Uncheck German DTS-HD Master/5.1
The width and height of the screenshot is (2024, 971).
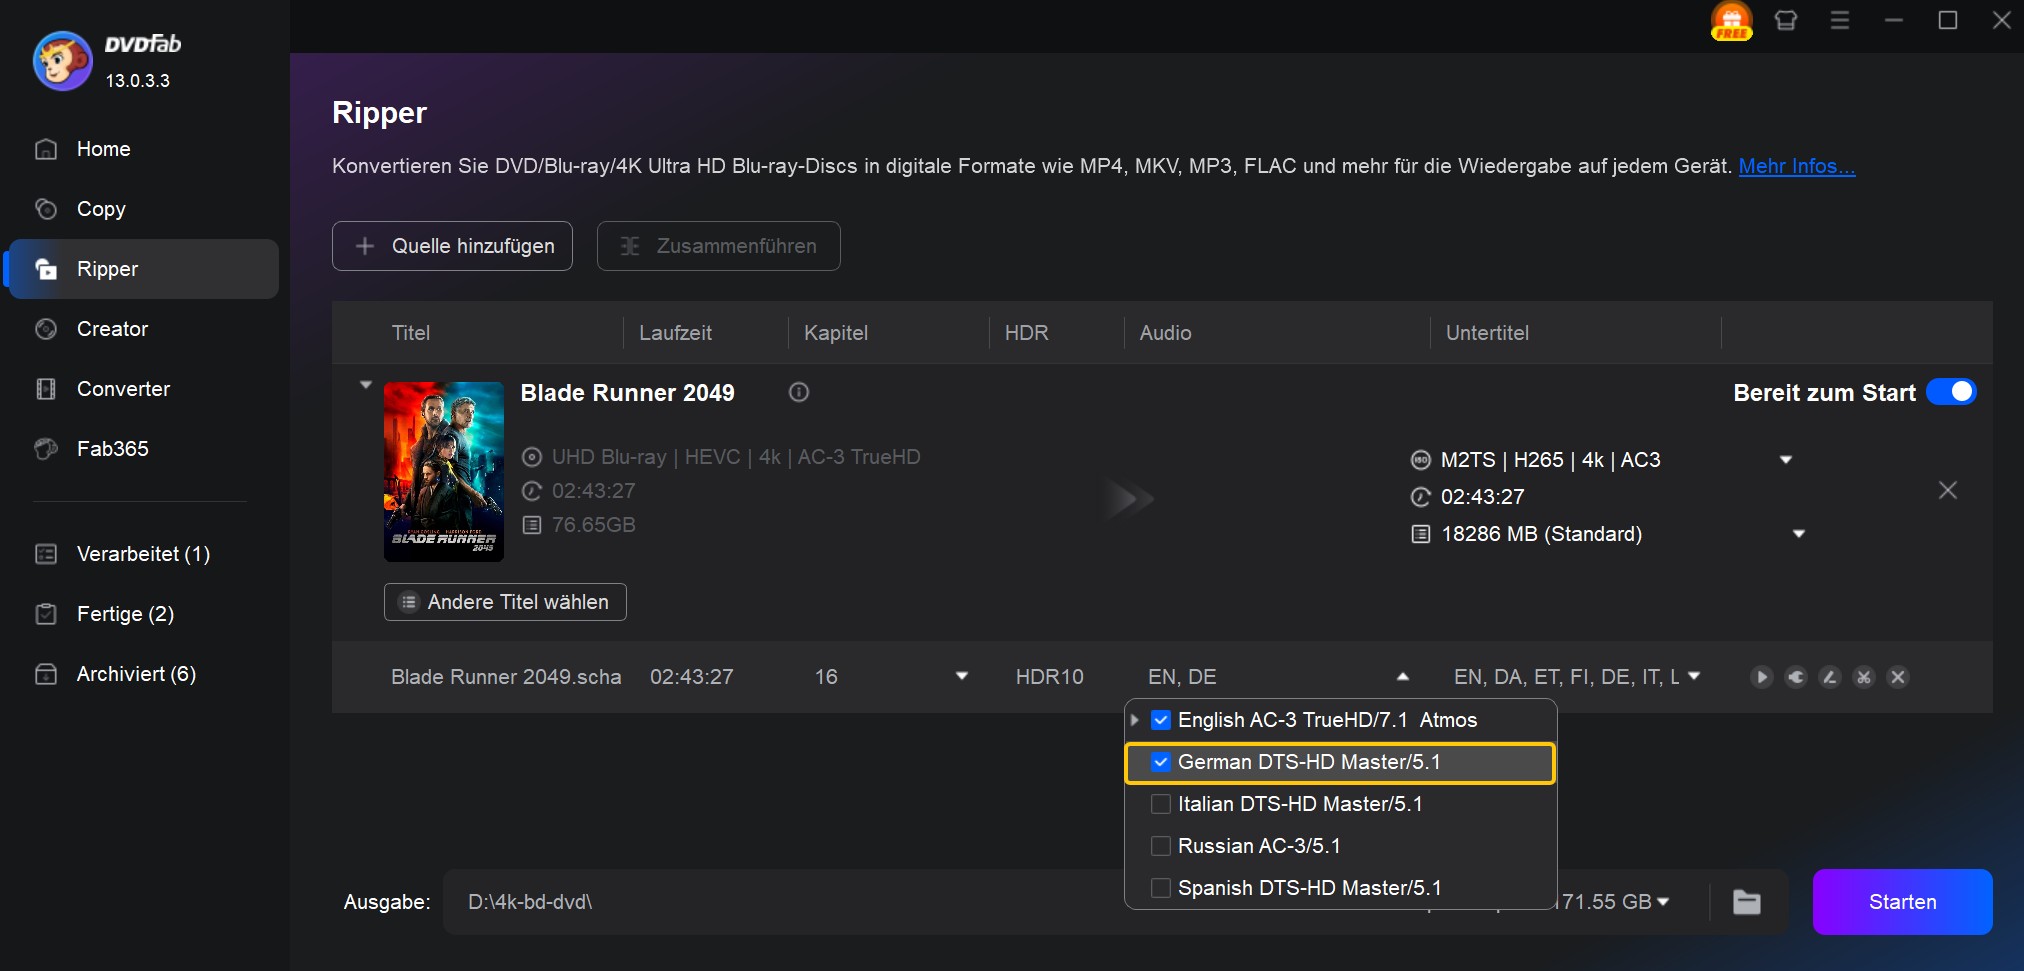(1161, 762)
